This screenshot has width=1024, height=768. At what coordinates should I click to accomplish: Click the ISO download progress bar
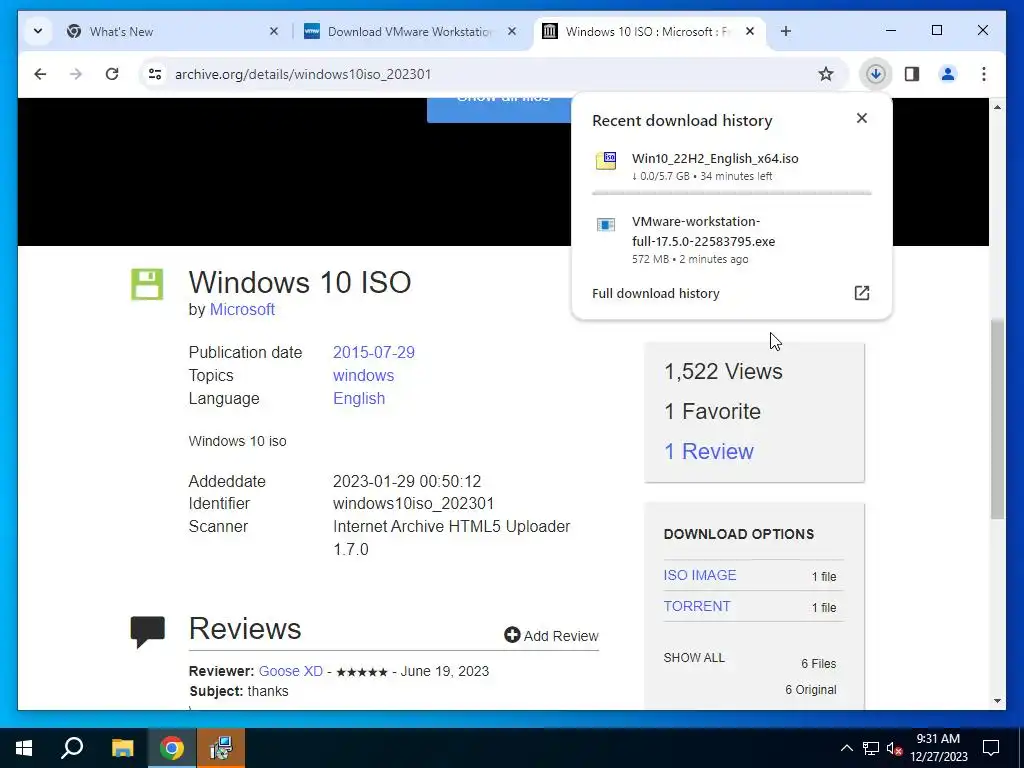click(x=731, y=193)
